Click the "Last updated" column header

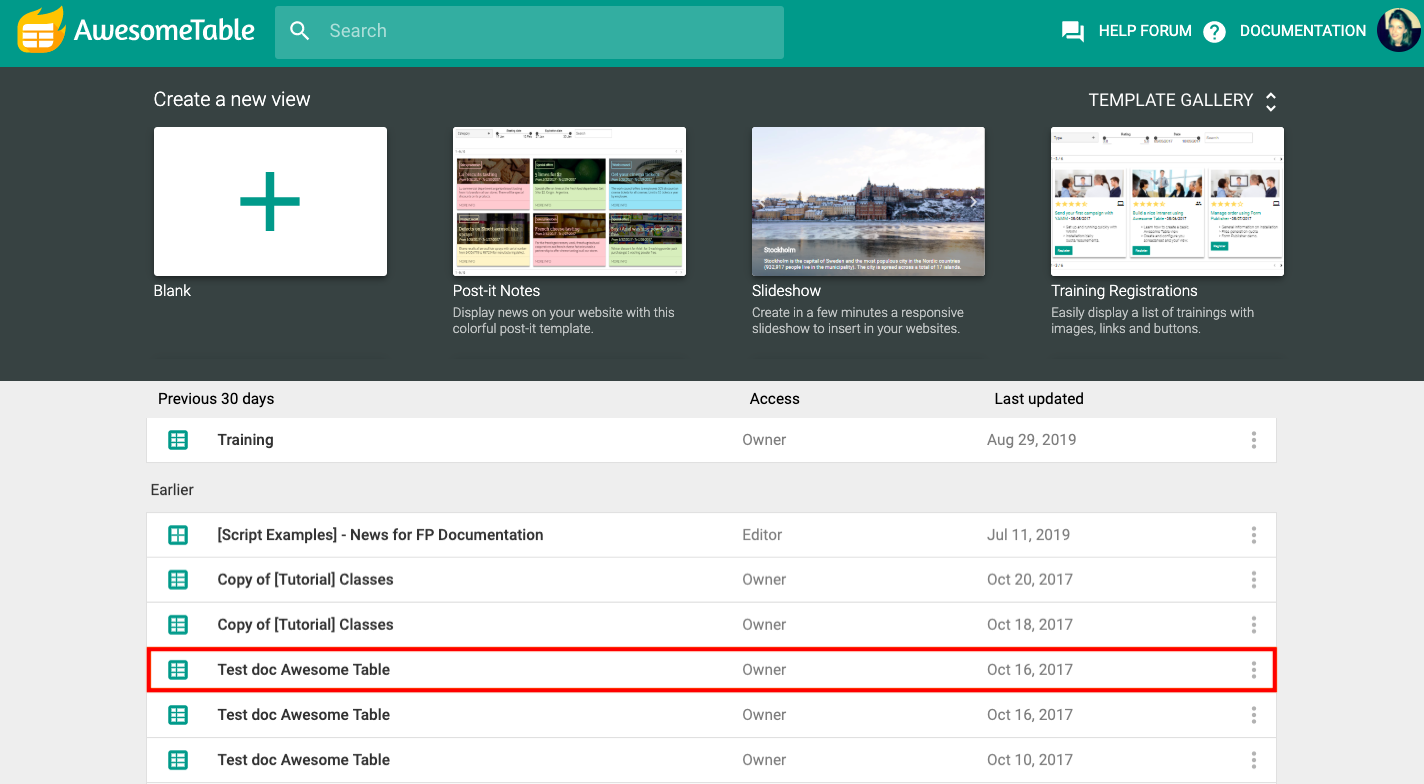[x=1038, y=399]
